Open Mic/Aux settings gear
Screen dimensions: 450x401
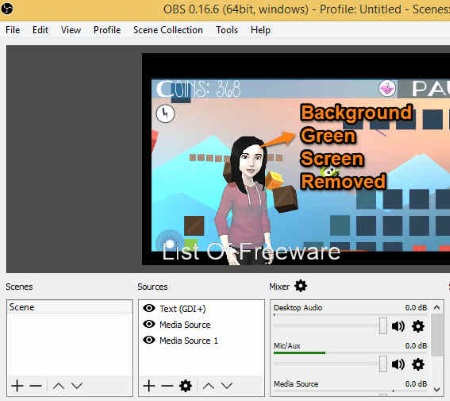point(418,364)
